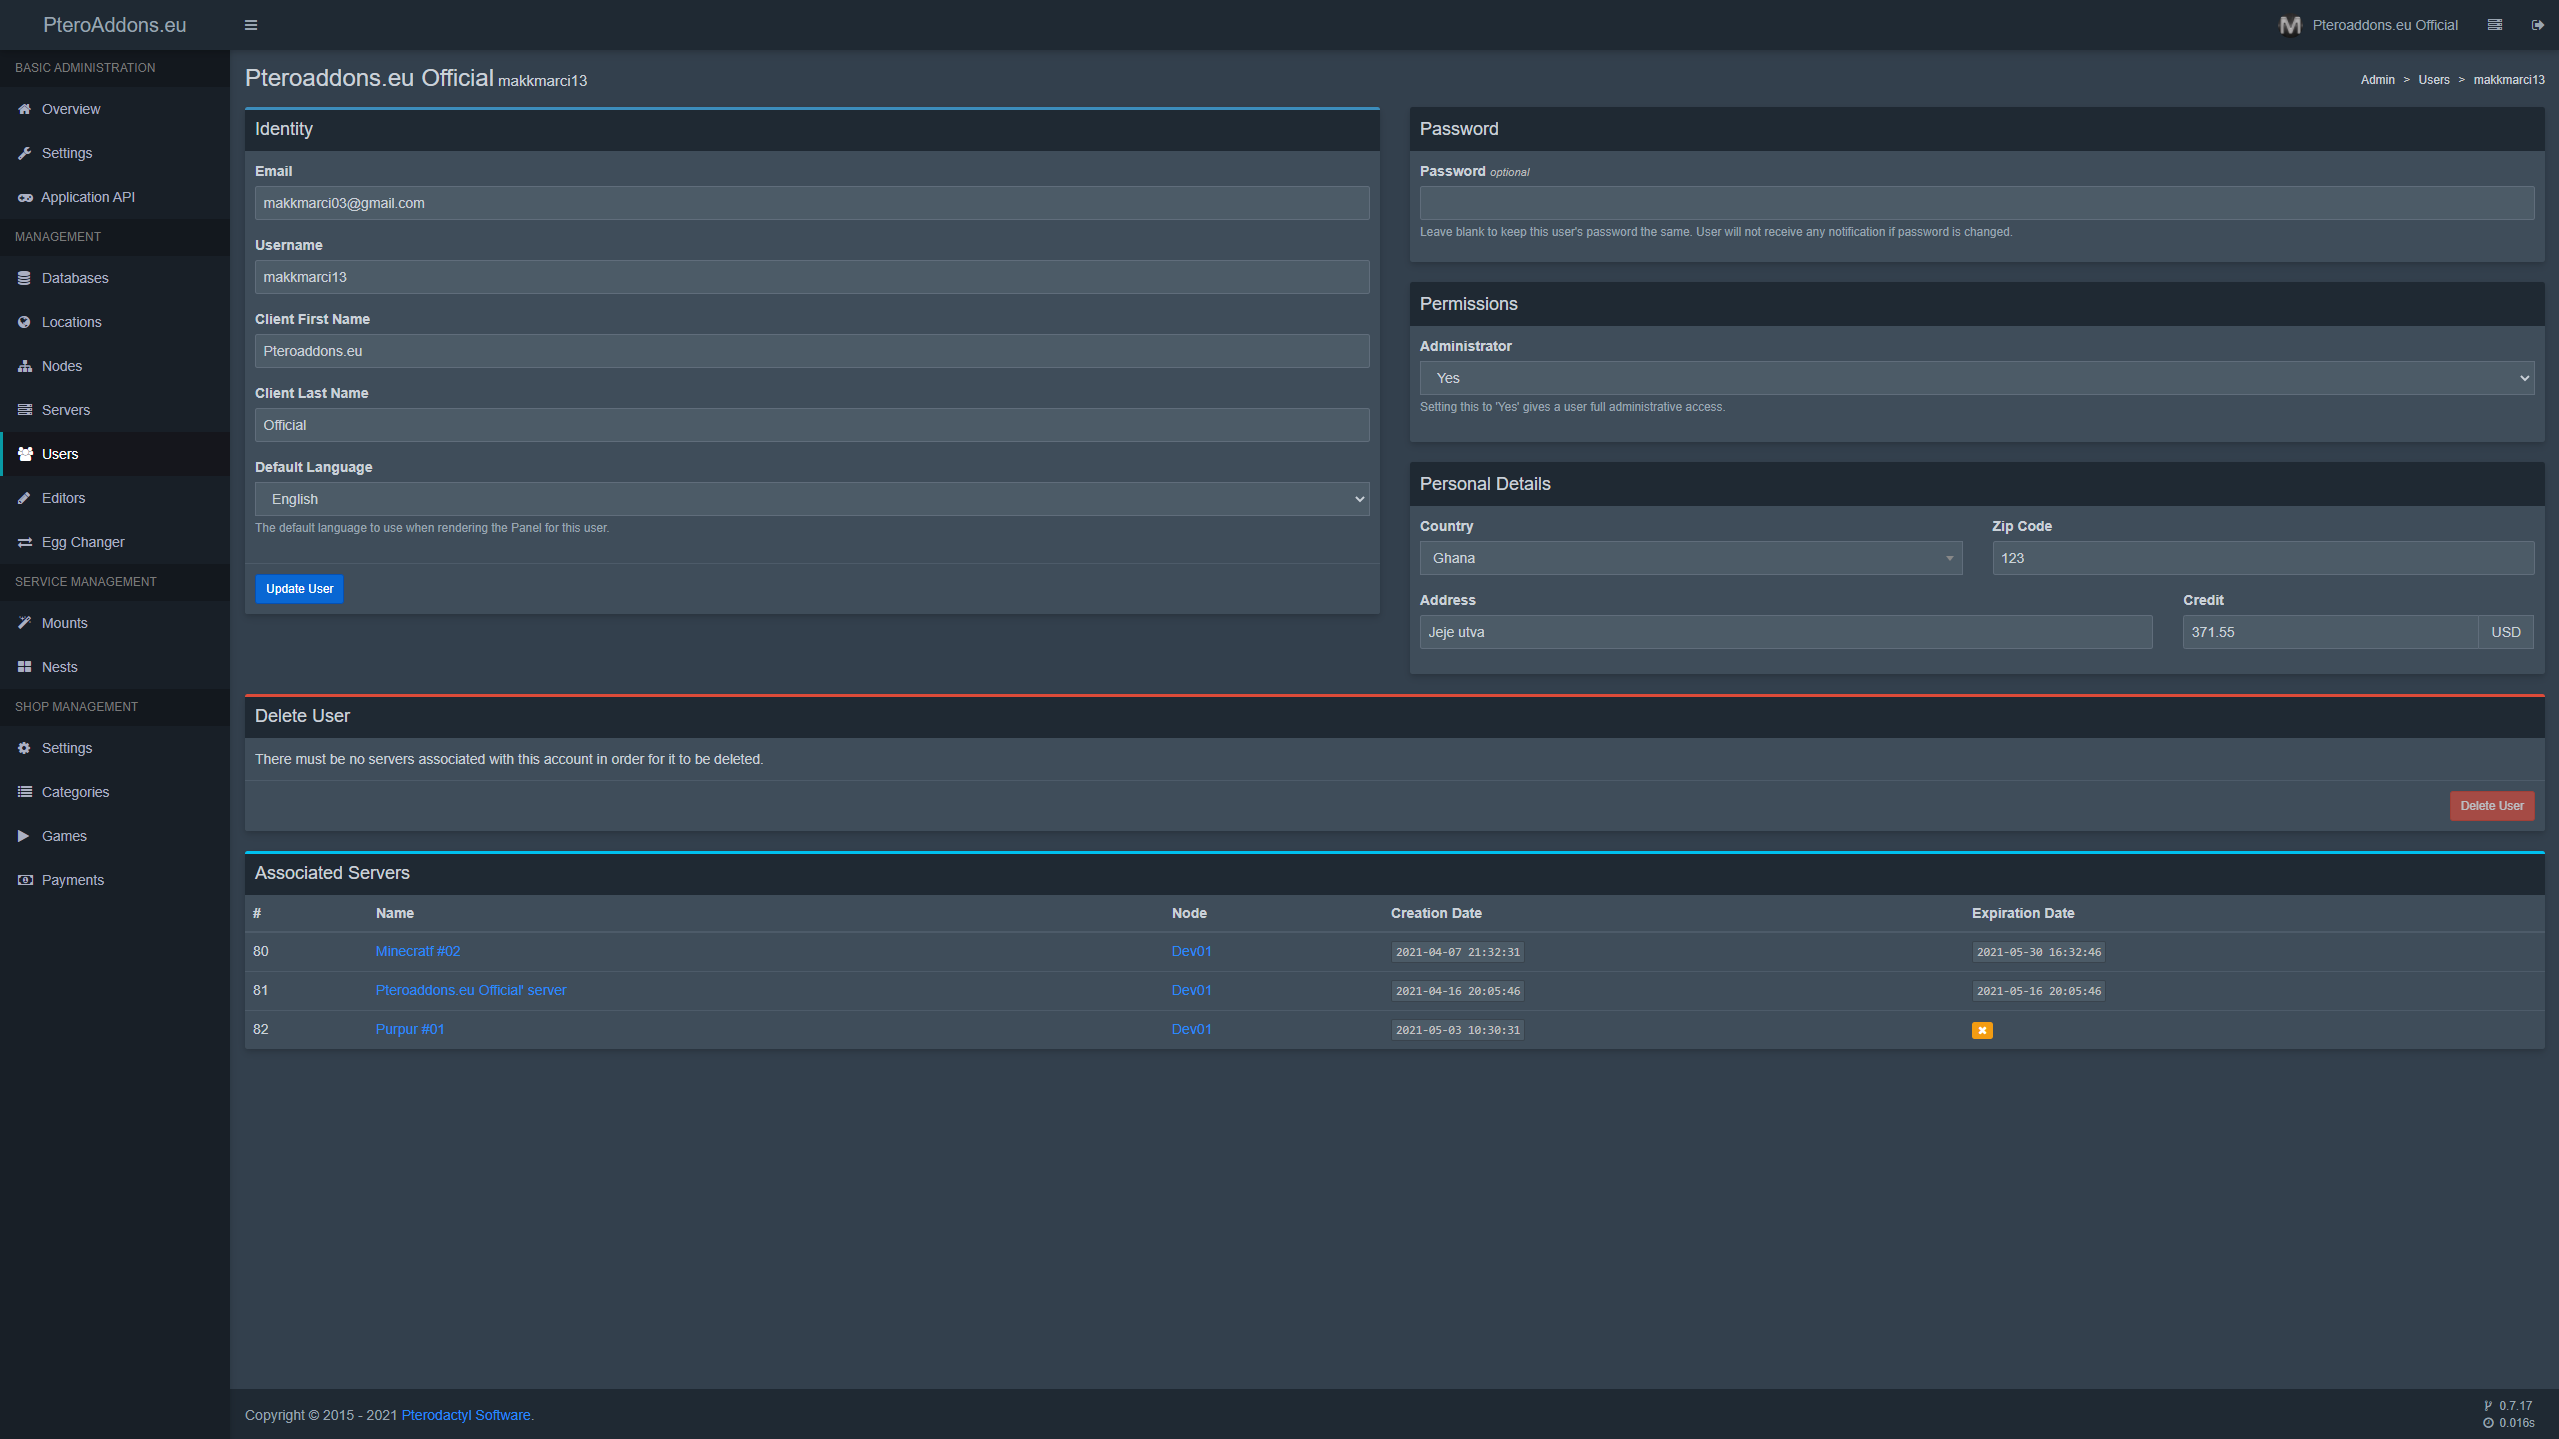Open the Application API page
This screenshot has width=2559, height=1439.
tap(87, 197)
